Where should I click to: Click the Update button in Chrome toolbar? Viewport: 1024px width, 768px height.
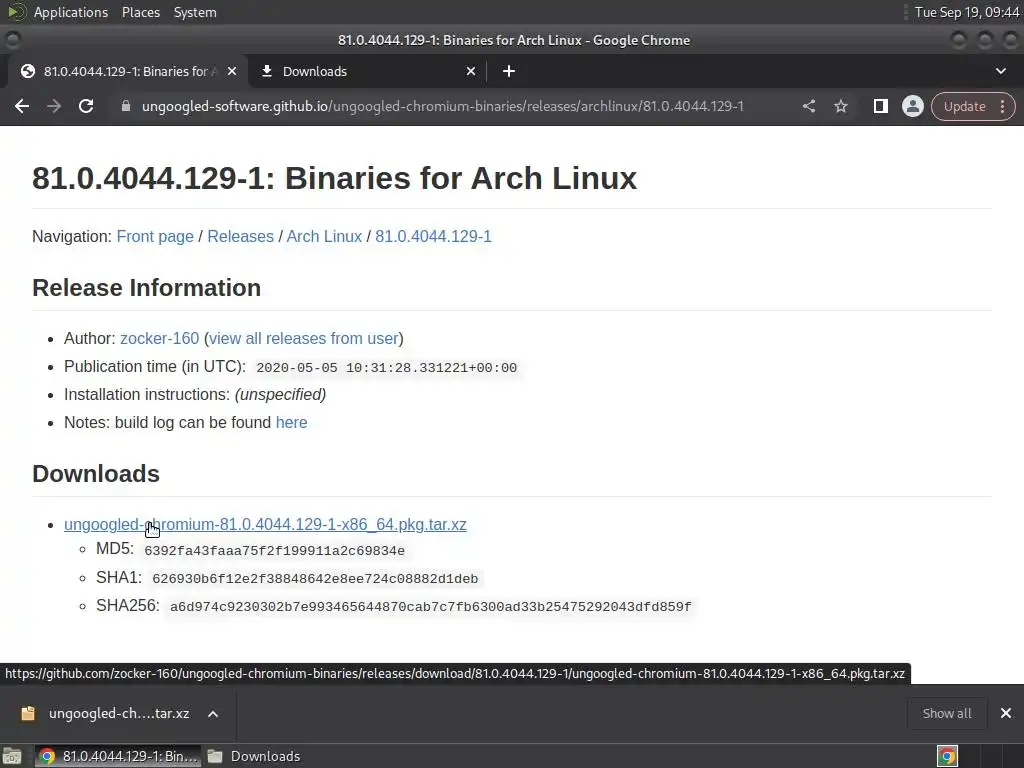coord(964,106)
